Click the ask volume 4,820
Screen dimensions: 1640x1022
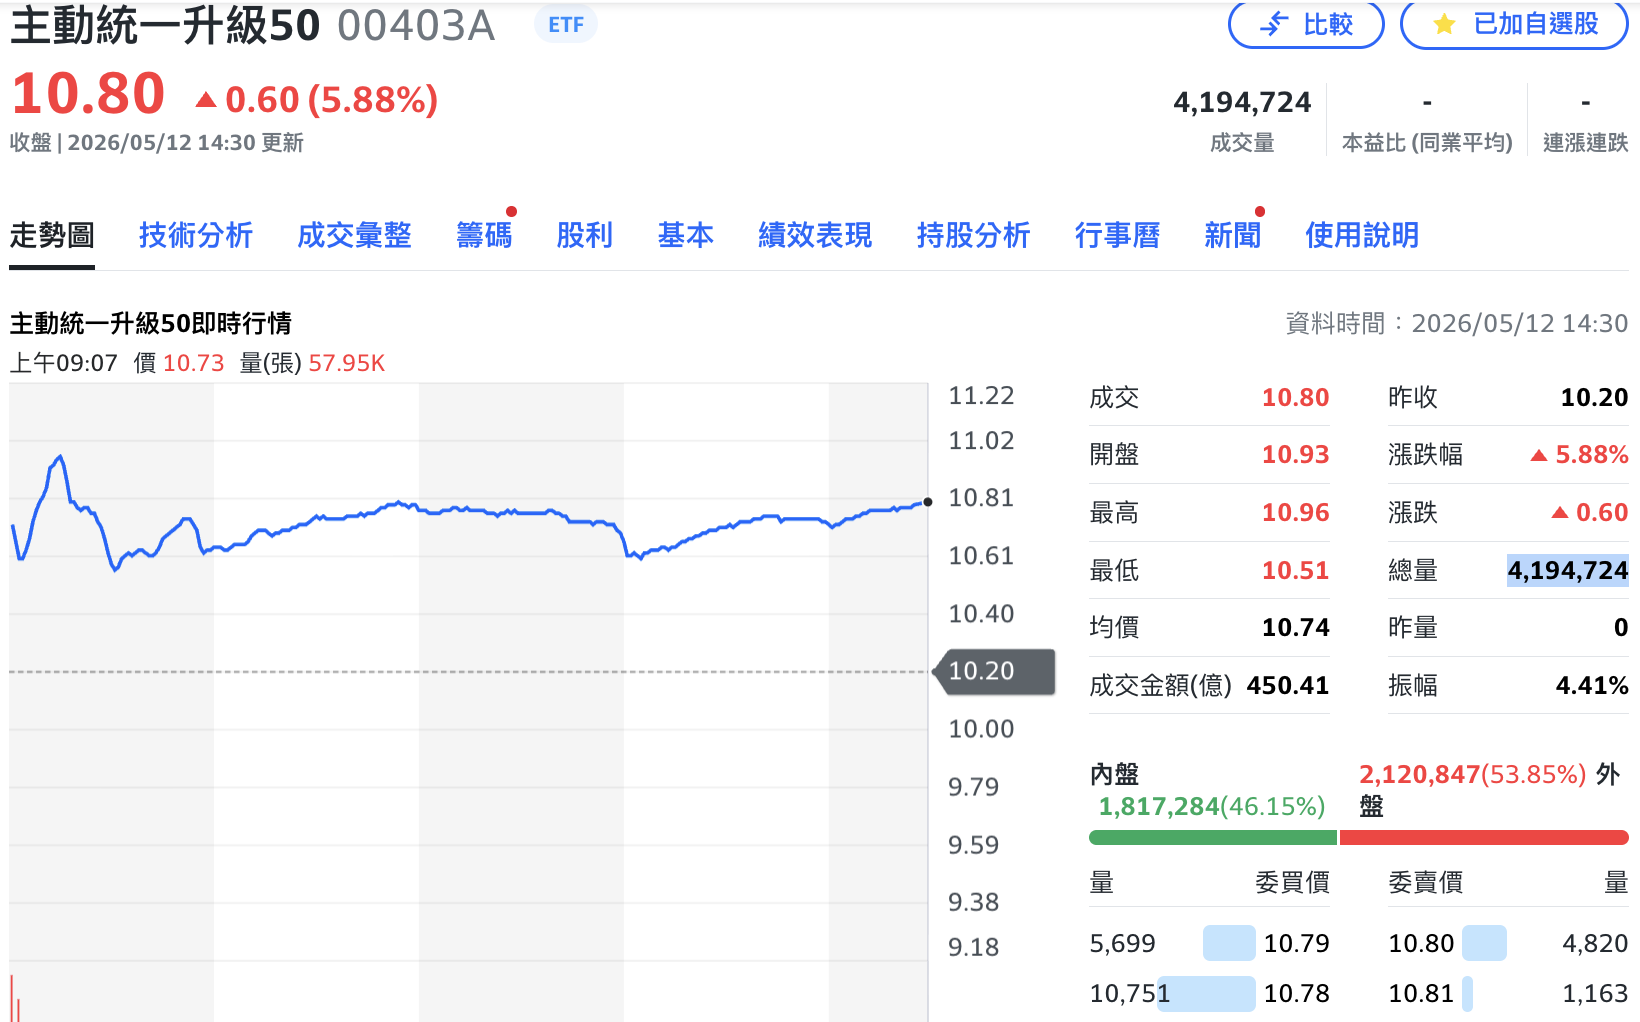tap(1595, 944)
